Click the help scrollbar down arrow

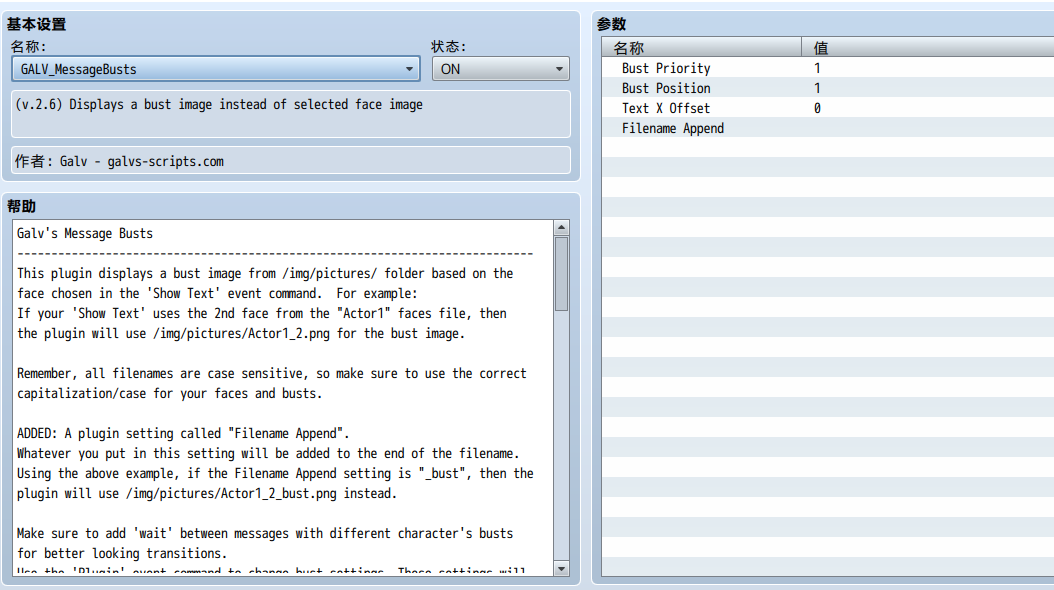click(561, 568)
